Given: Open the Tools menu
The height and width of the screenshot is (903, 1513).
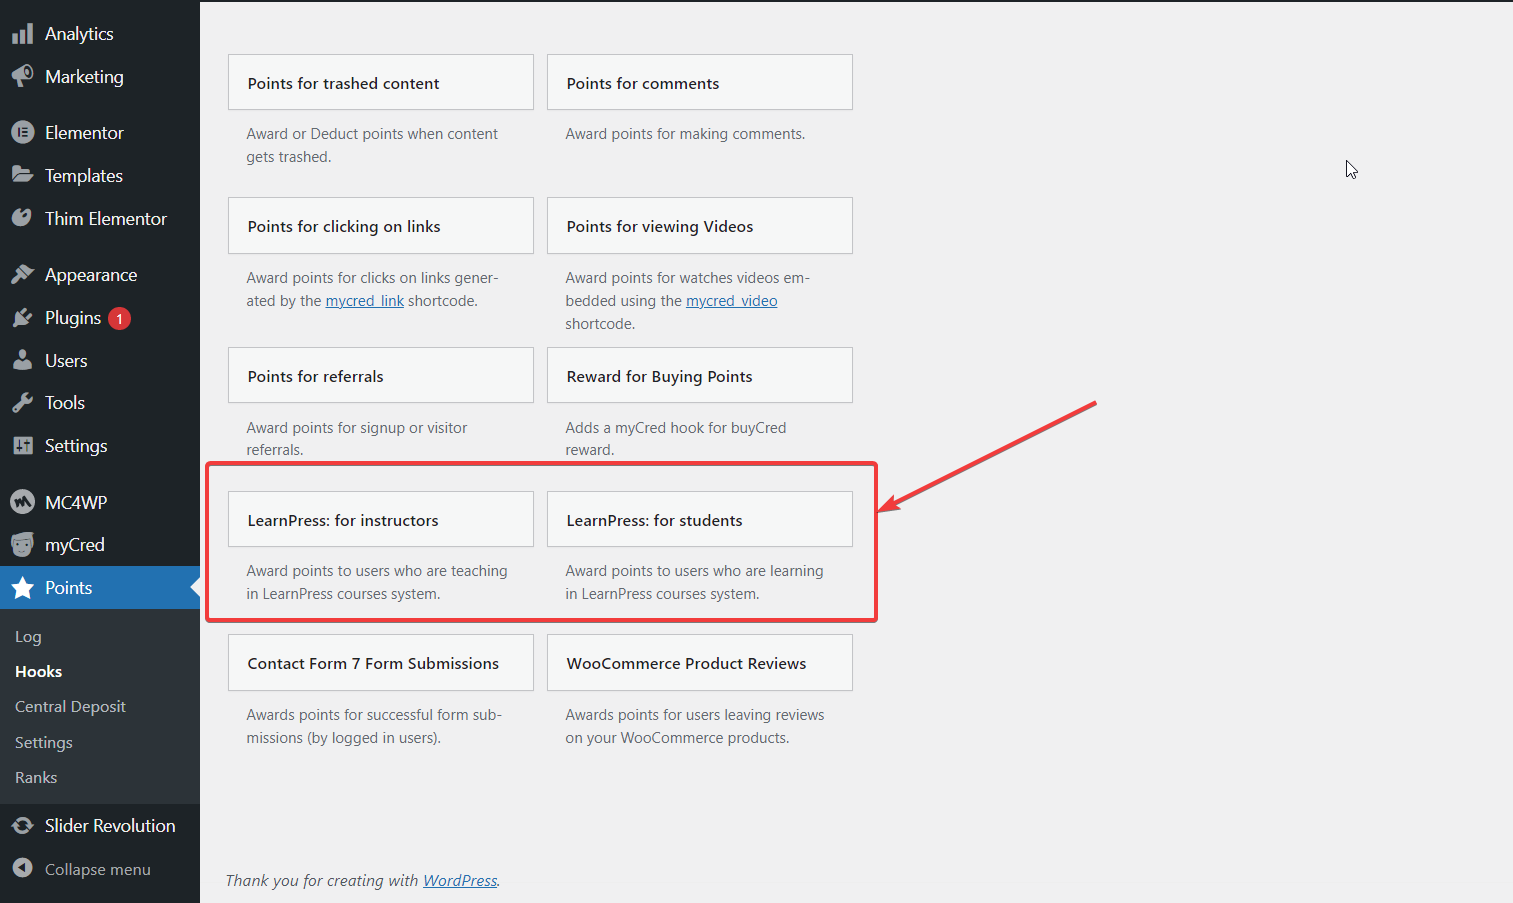Looking at the screenshot, I should click(x=65, y=403).
